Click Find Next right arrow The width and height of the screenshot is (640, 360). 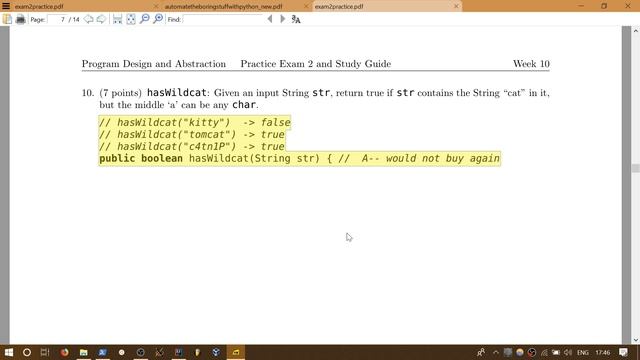click(x=282, y=19)
